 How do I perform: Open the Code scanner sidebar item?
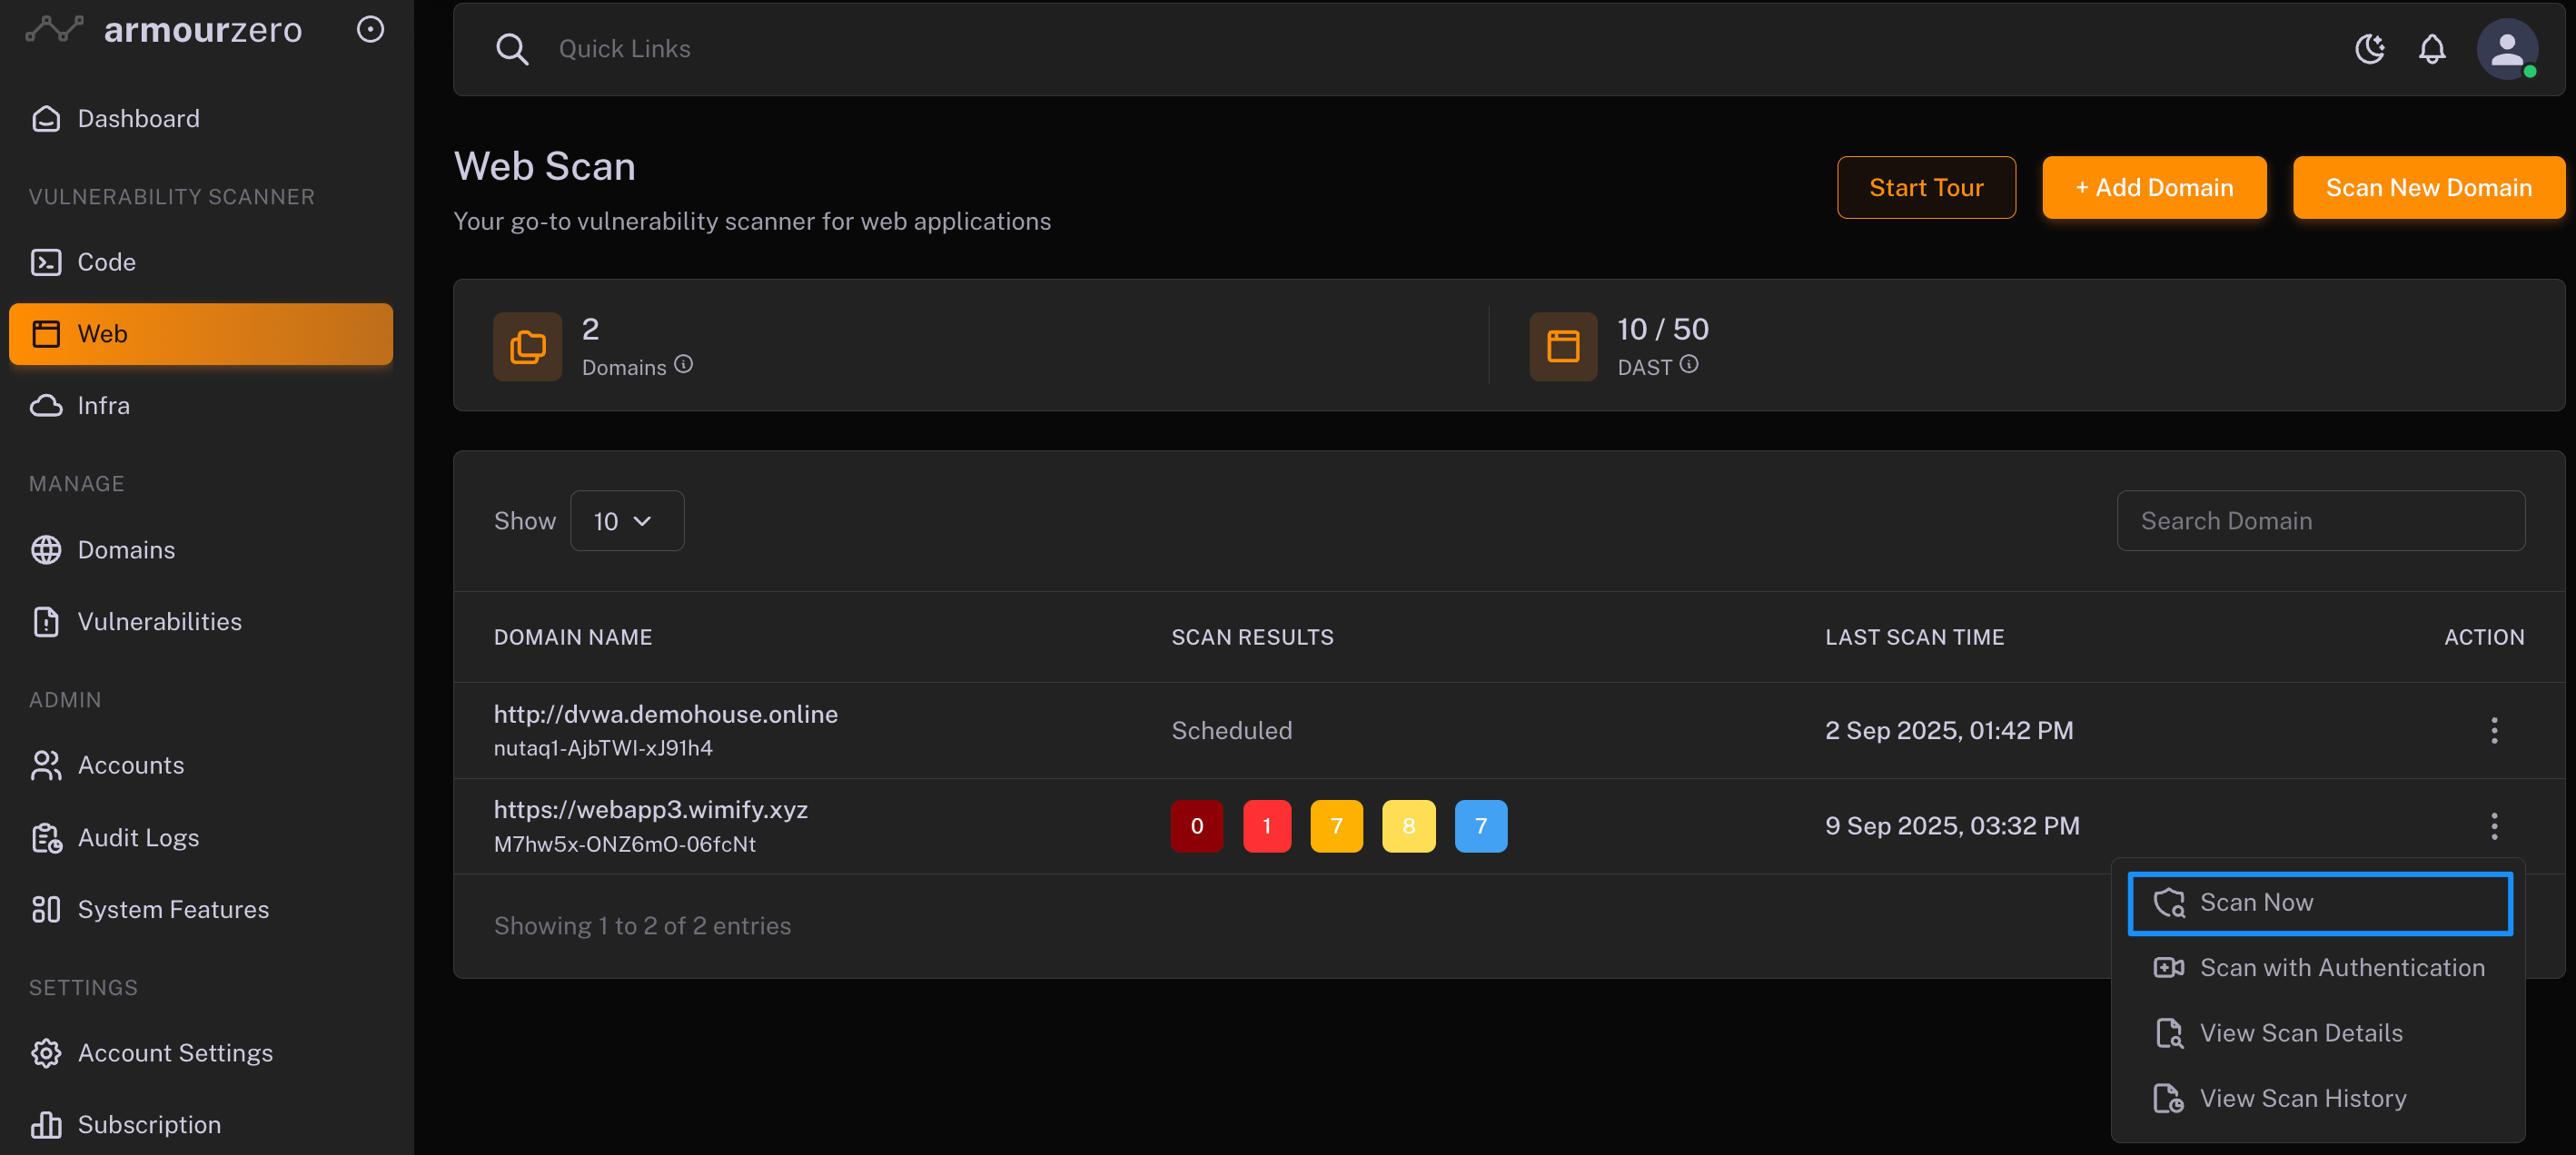[x=107, y=262]
